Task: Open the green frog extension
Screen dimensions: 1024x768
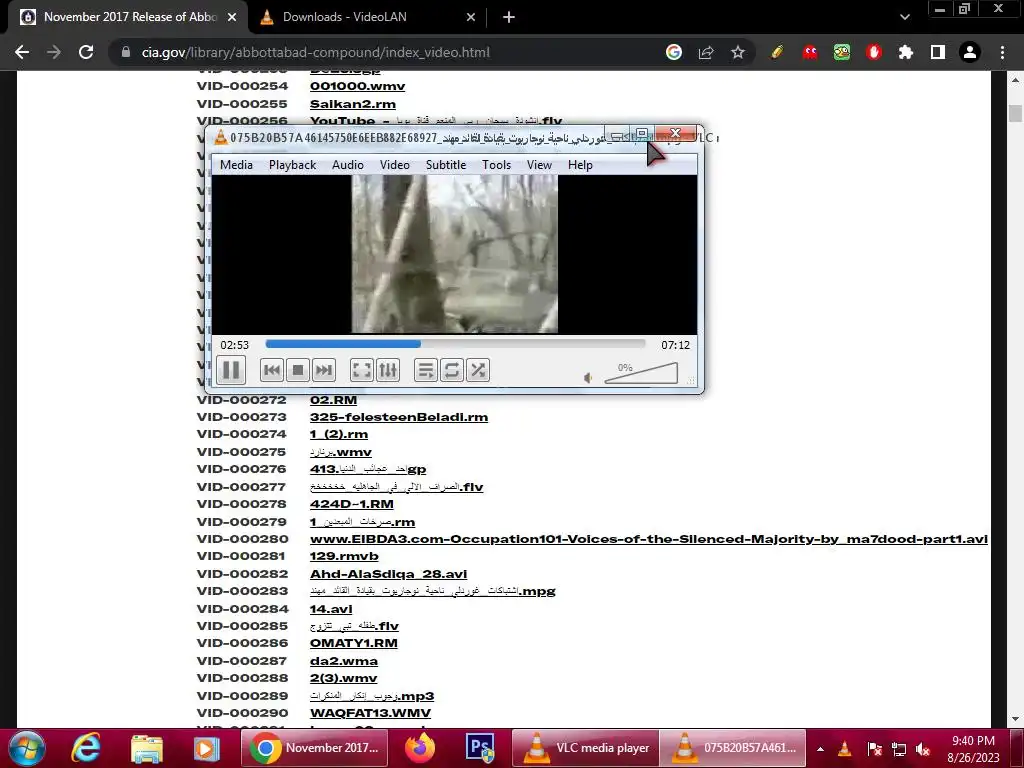Action: coord(842,52)
